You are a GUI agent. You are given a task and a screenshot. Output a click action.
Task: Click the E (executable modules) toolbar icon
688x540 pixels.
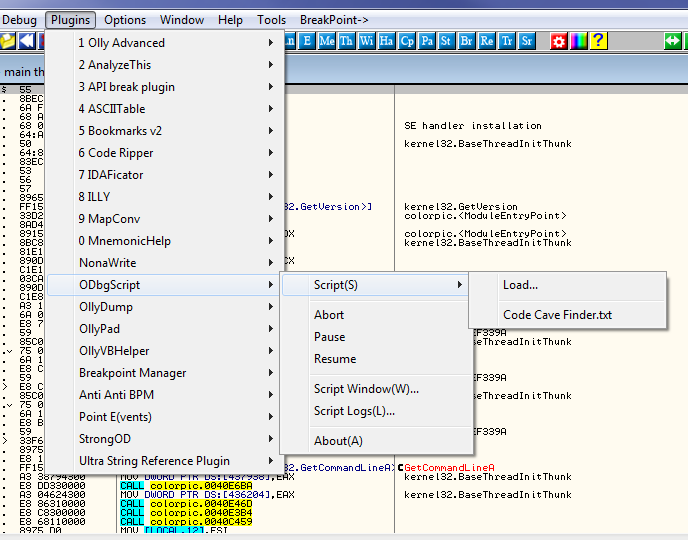tap(307, 41)
